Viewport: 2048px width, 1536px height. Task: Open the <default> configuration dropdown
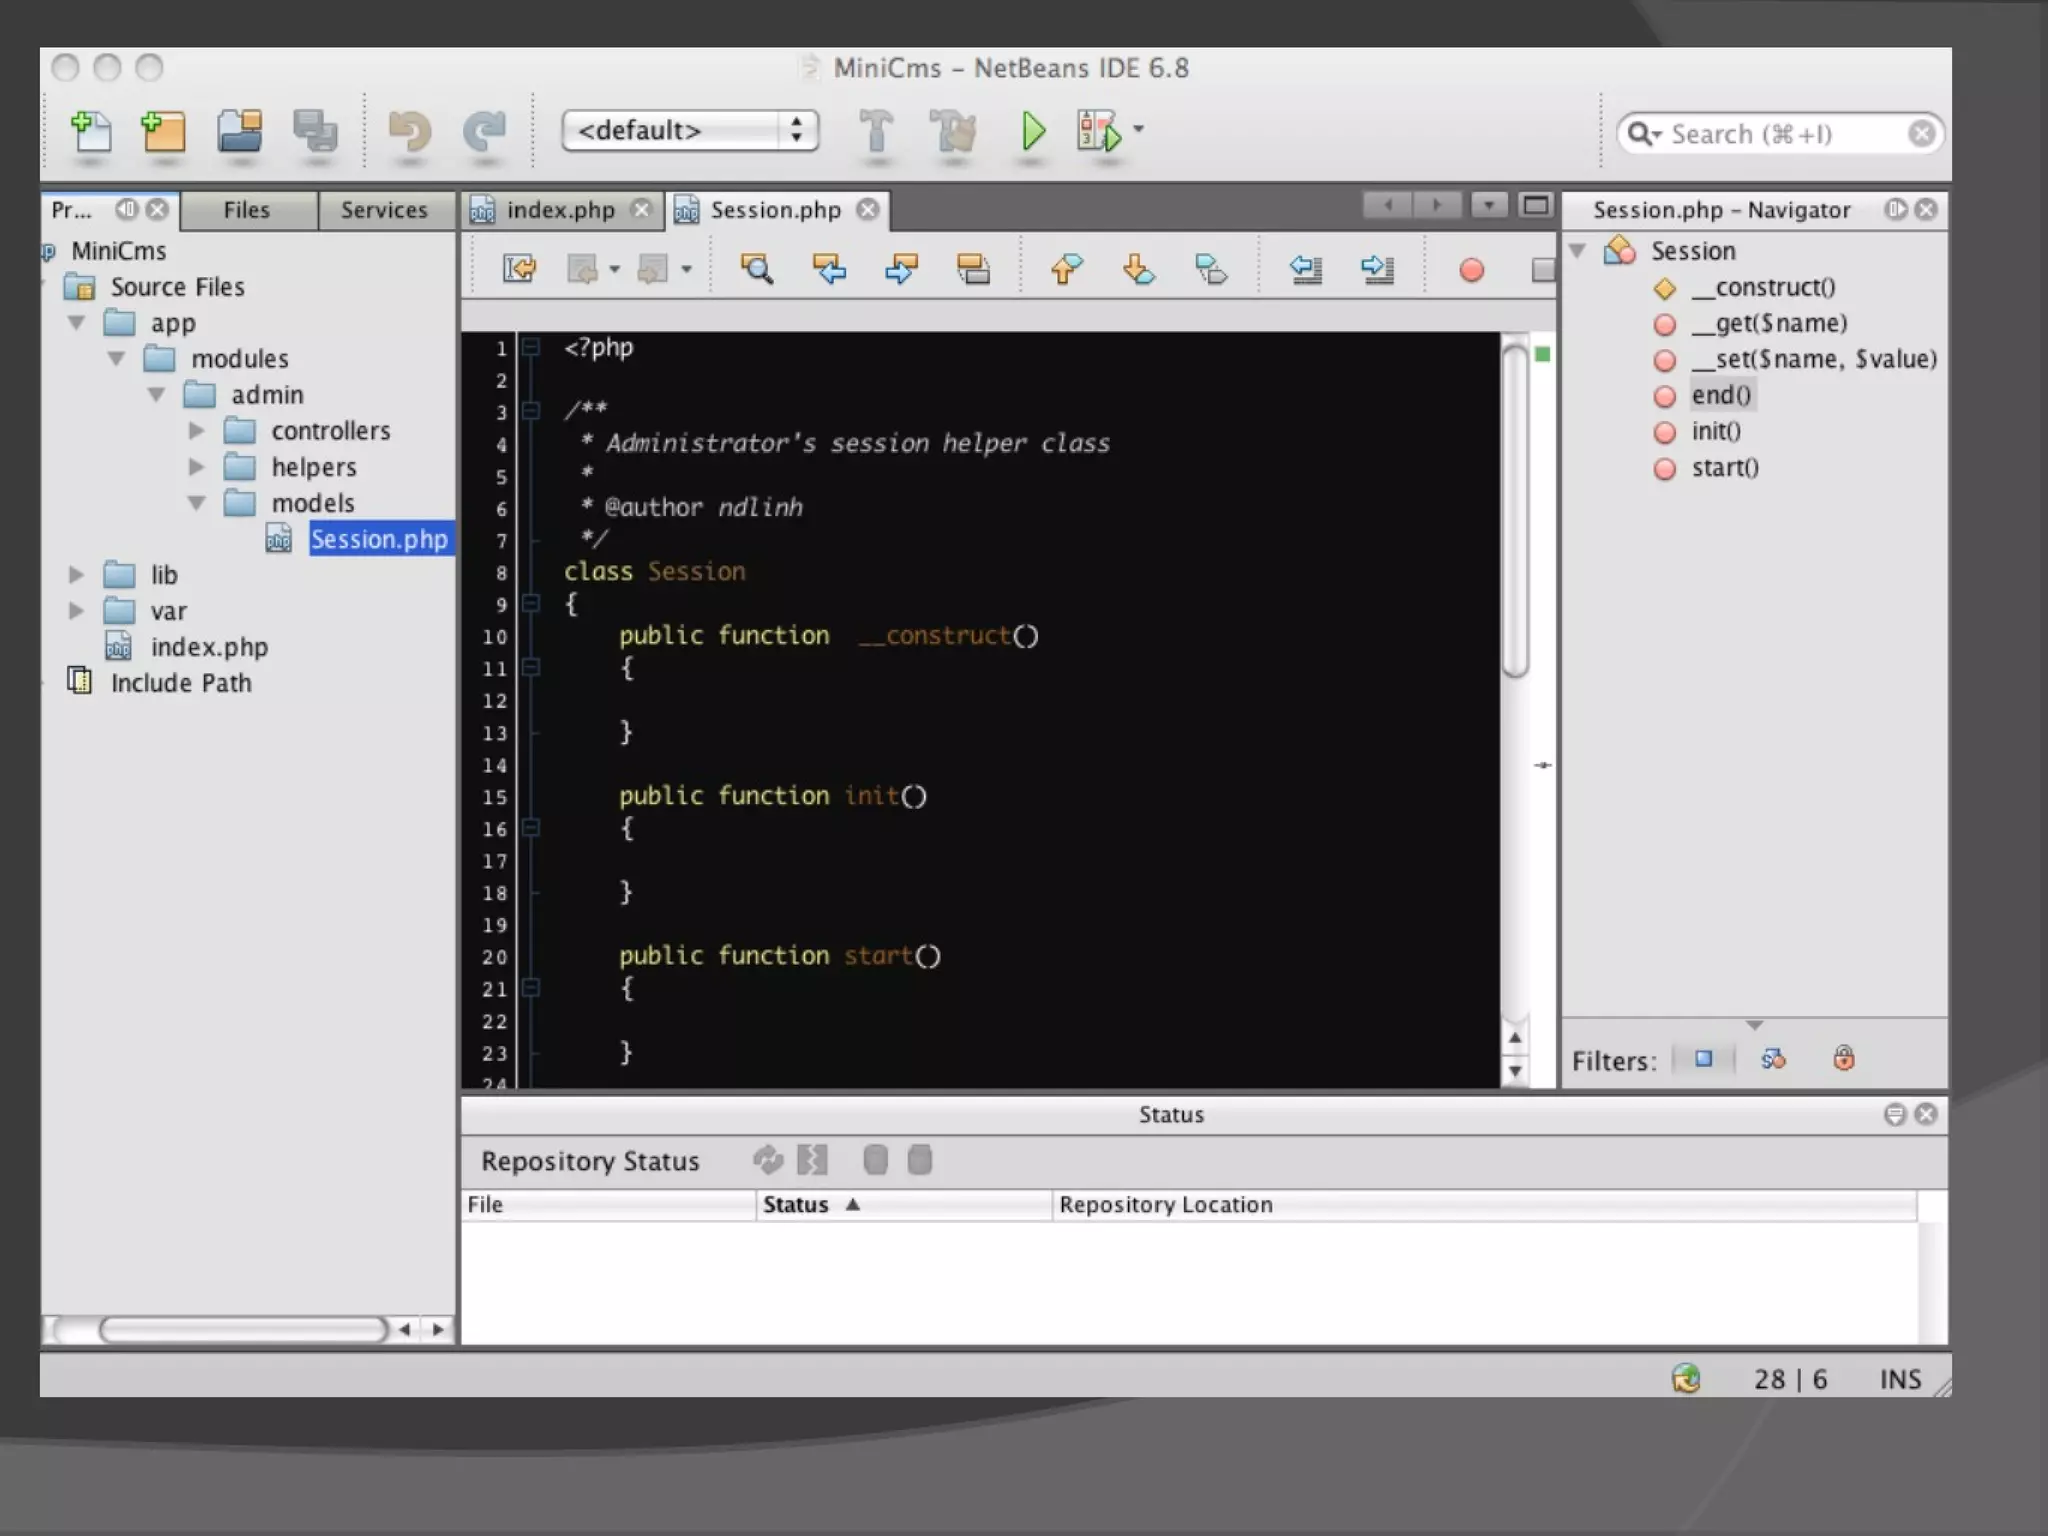click(x=690, y=131)
